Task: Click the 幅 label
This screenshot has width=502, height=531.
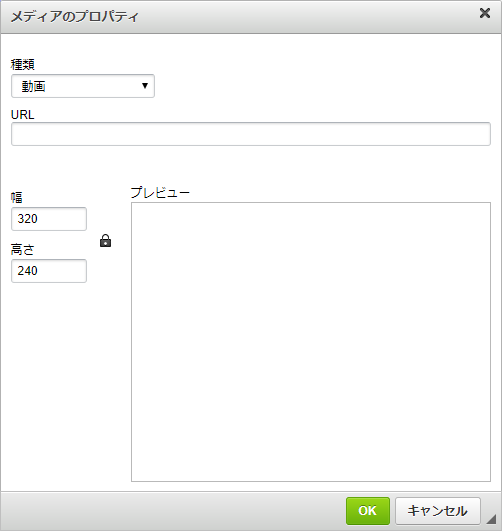Action: tap(17, 197)
